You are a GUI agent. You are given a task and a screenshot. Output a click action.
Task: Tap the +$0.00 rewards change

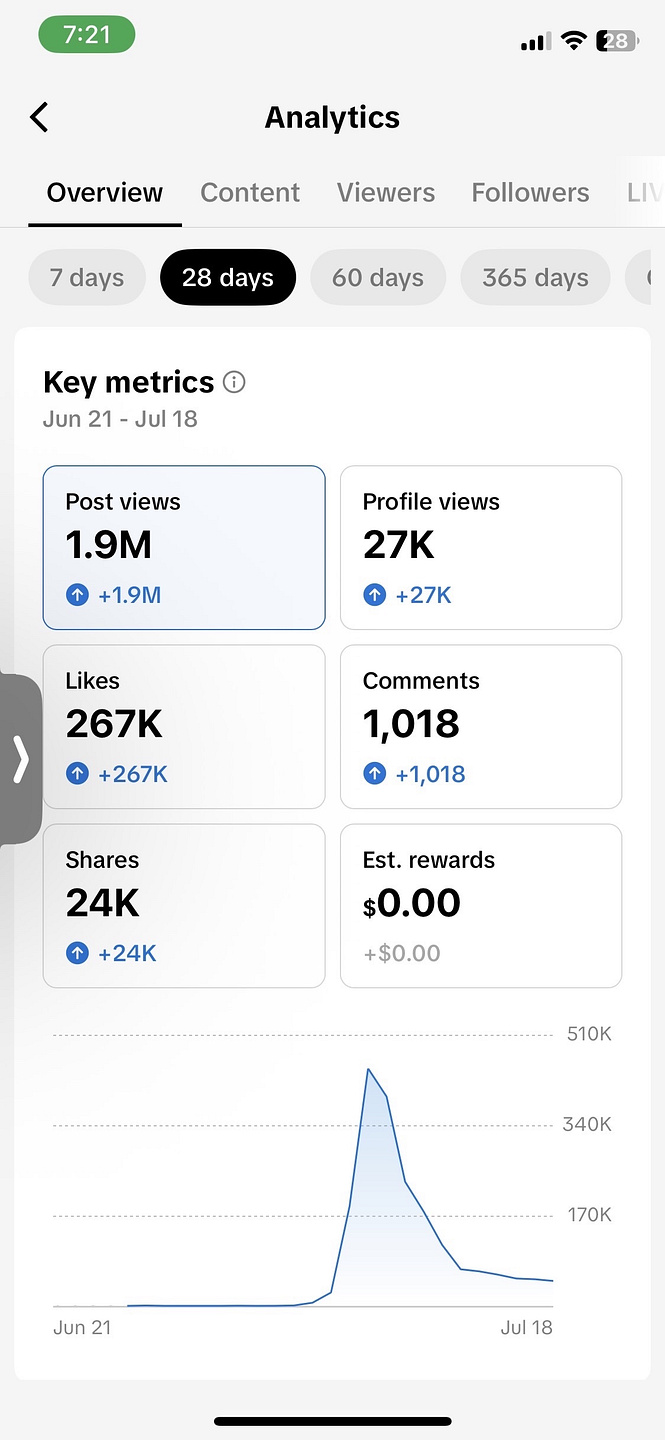(402, 953)
